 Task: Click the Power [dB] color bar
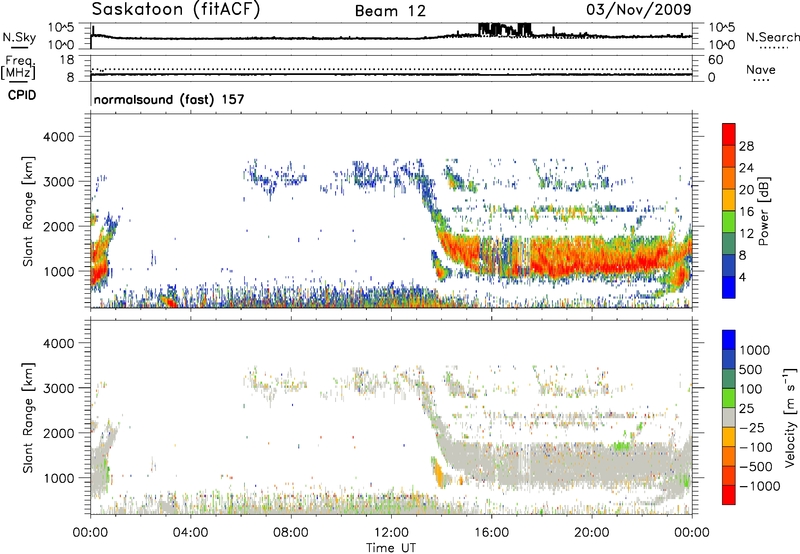729,211
